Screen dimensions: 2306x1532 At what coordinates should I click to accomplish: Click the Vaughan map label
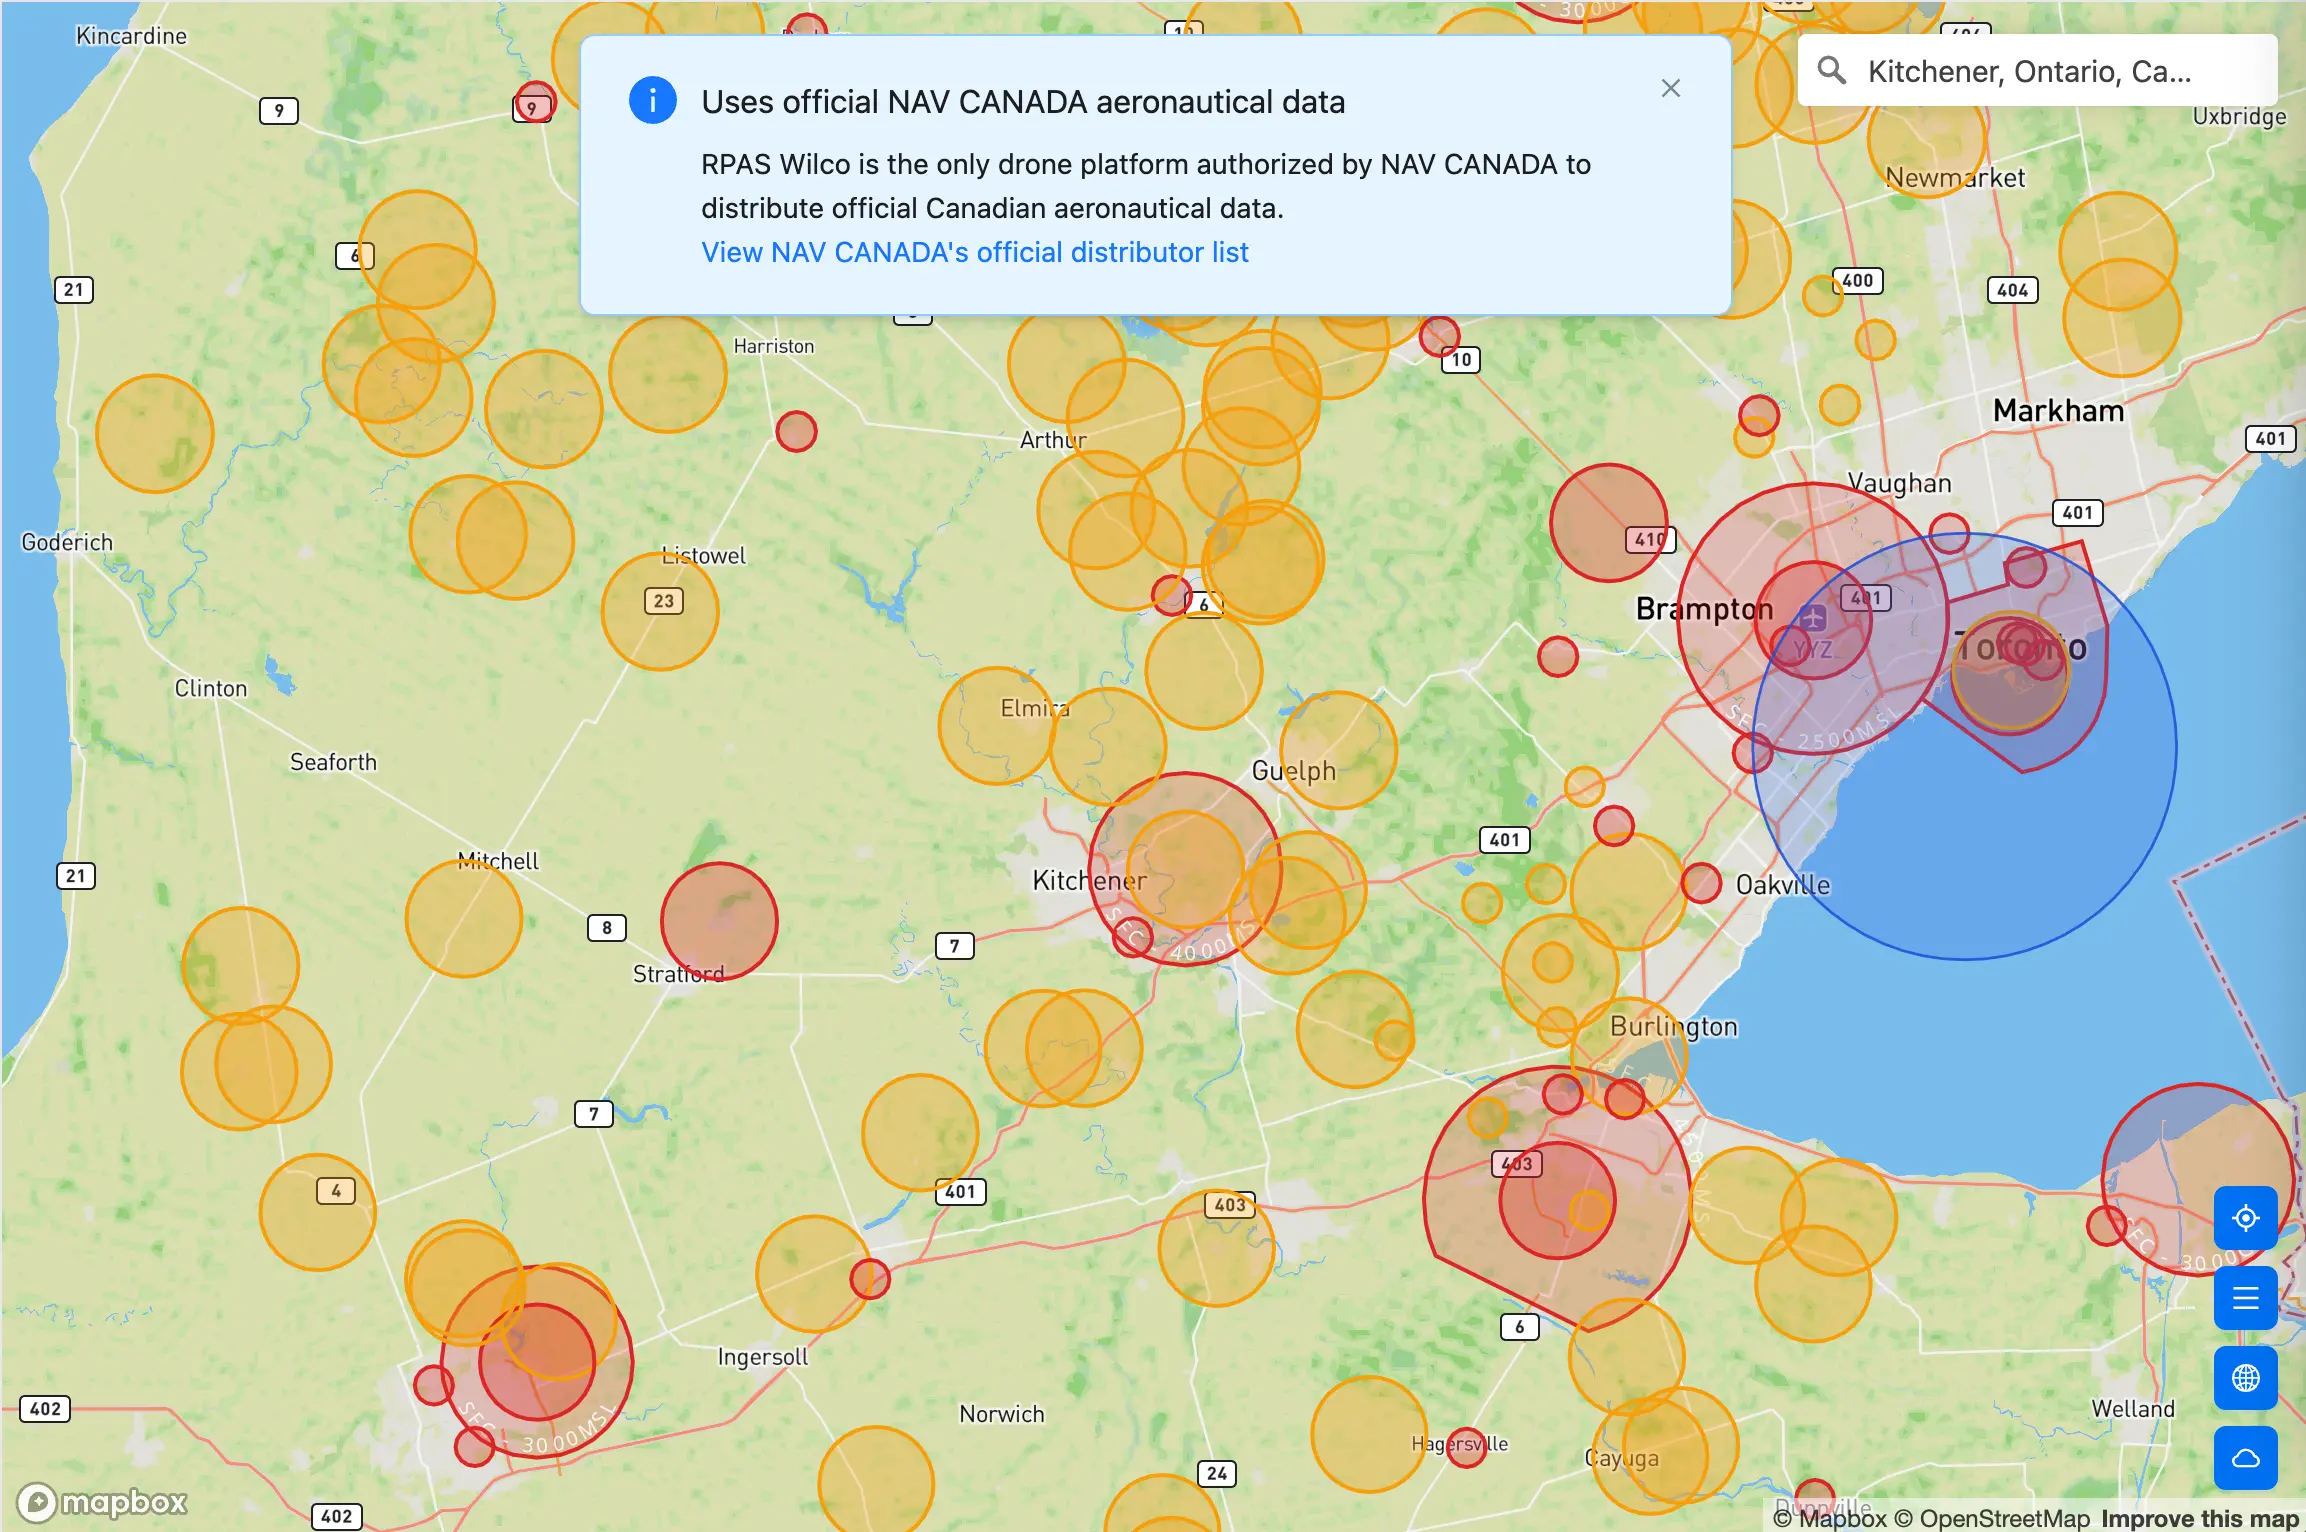[x=1899, y=483]
